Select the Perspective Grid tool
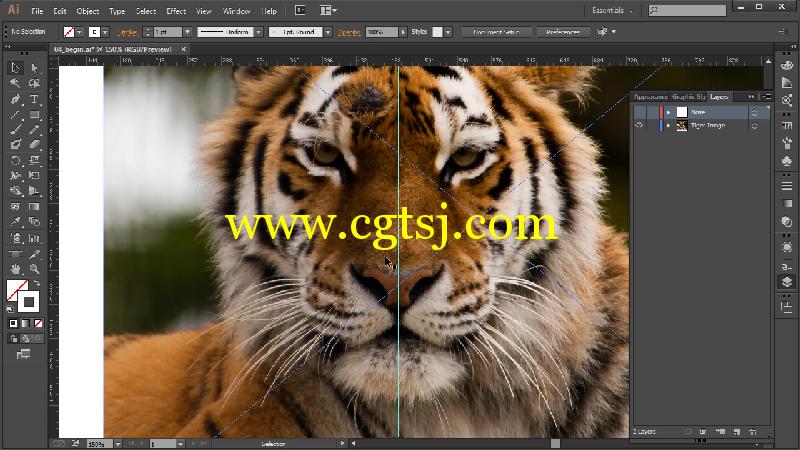800x450 pixels. point(34,191)
